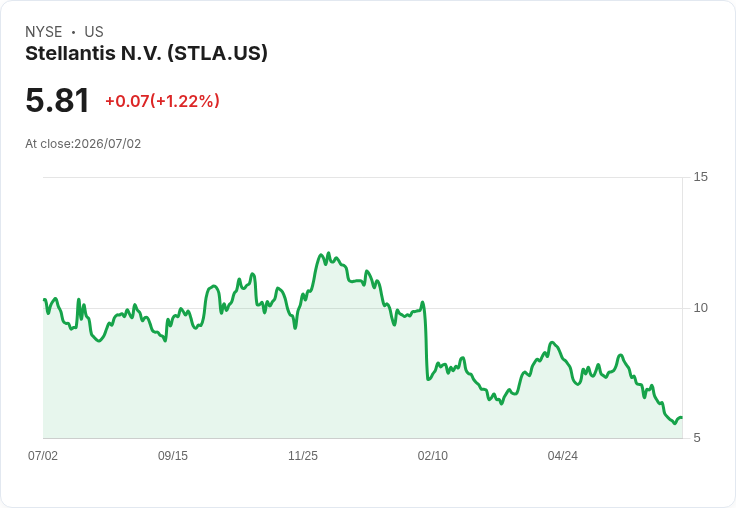Click the 10 value on price axis

[x=701, y=308]
